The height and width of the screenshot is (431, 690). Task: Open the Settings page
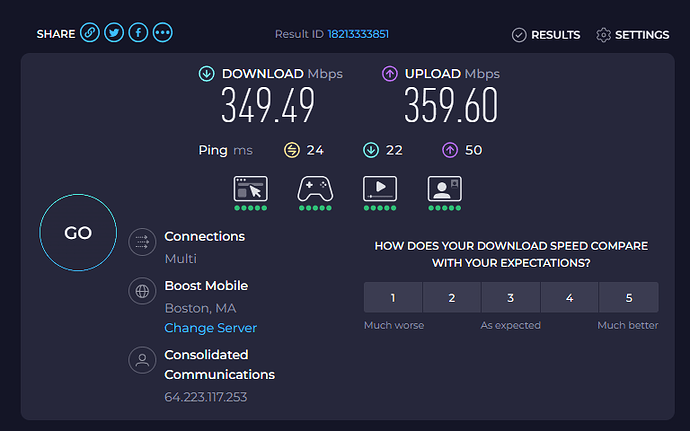[x=632, y=35]
